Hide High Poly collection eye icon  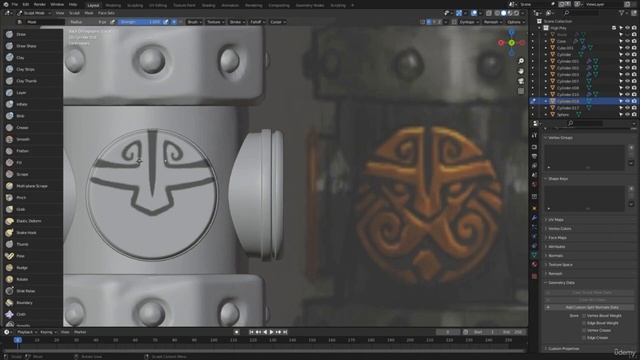point(627,28)
